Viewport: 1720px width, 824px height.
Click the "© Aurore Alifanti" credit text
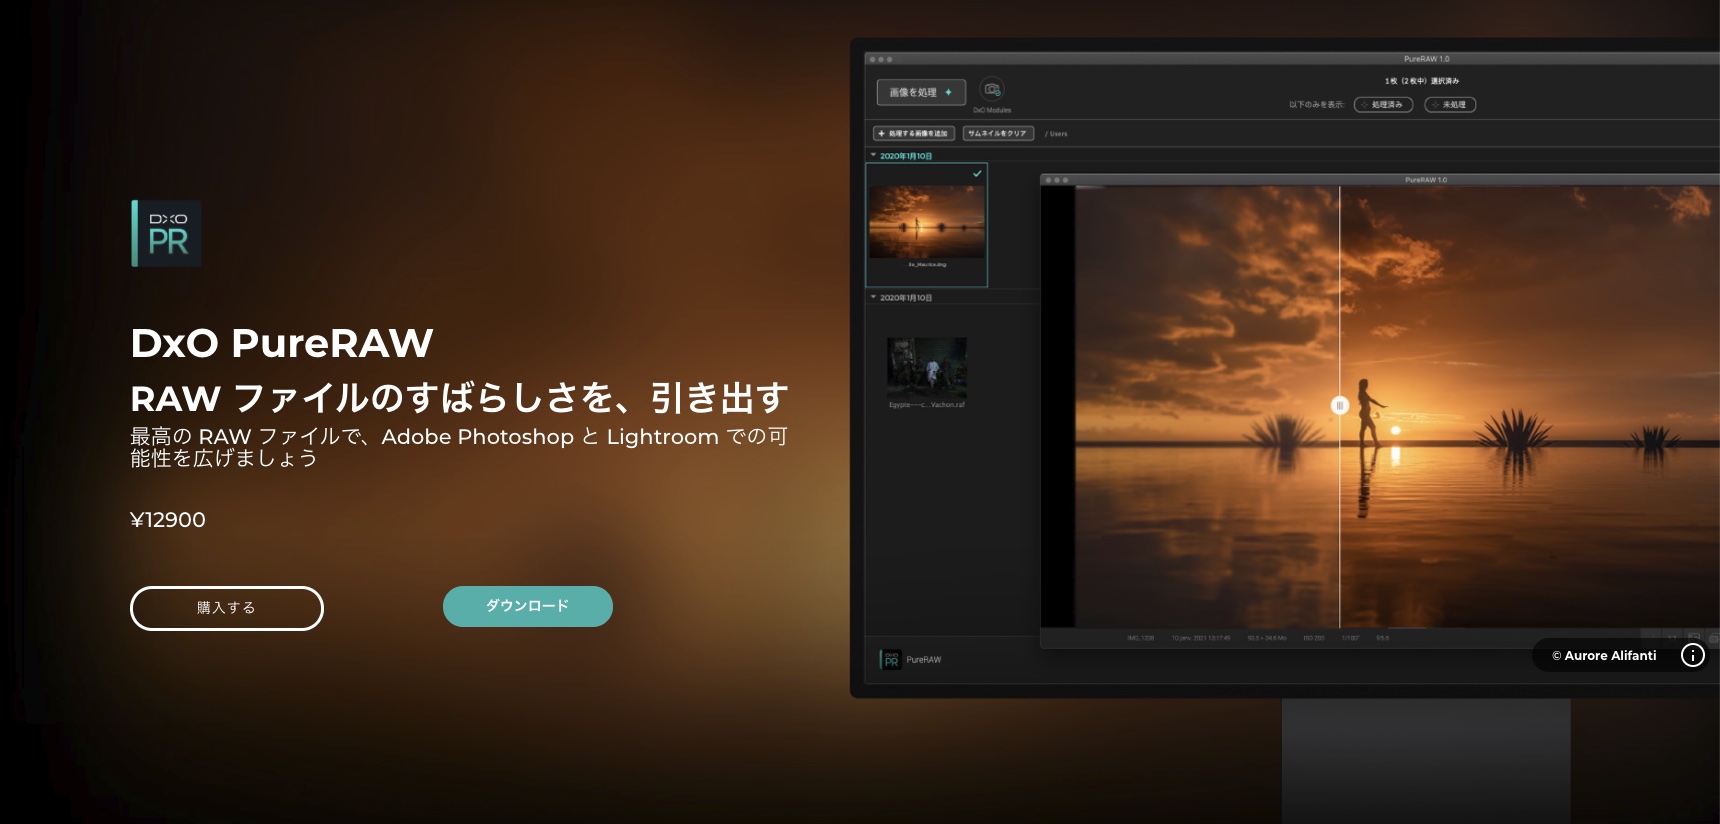1604,656
